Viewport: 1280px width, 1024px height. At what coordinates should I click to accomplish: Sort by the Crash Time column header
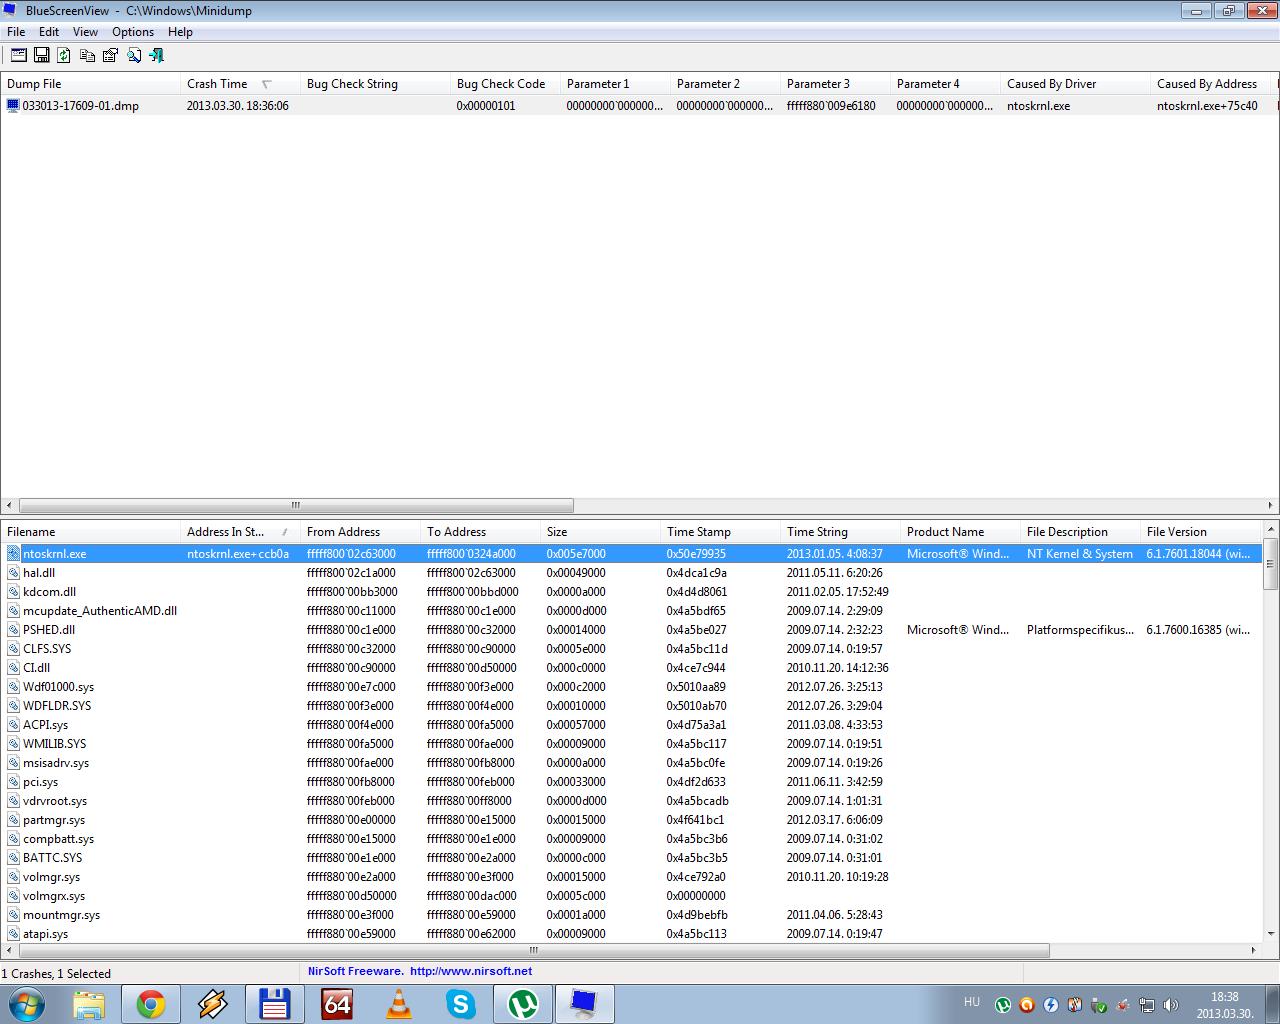tap(240, 84)
